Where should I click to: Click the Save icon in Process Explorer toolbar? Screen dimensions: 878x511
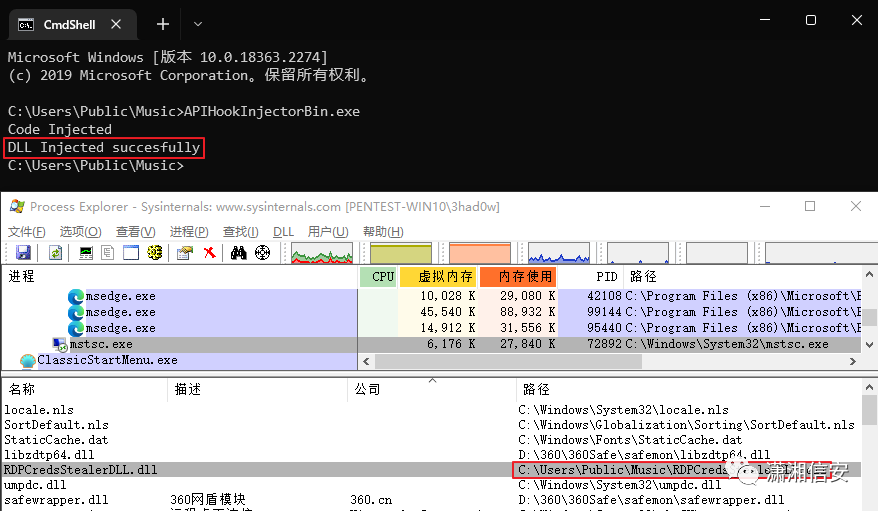coord(23,252)
